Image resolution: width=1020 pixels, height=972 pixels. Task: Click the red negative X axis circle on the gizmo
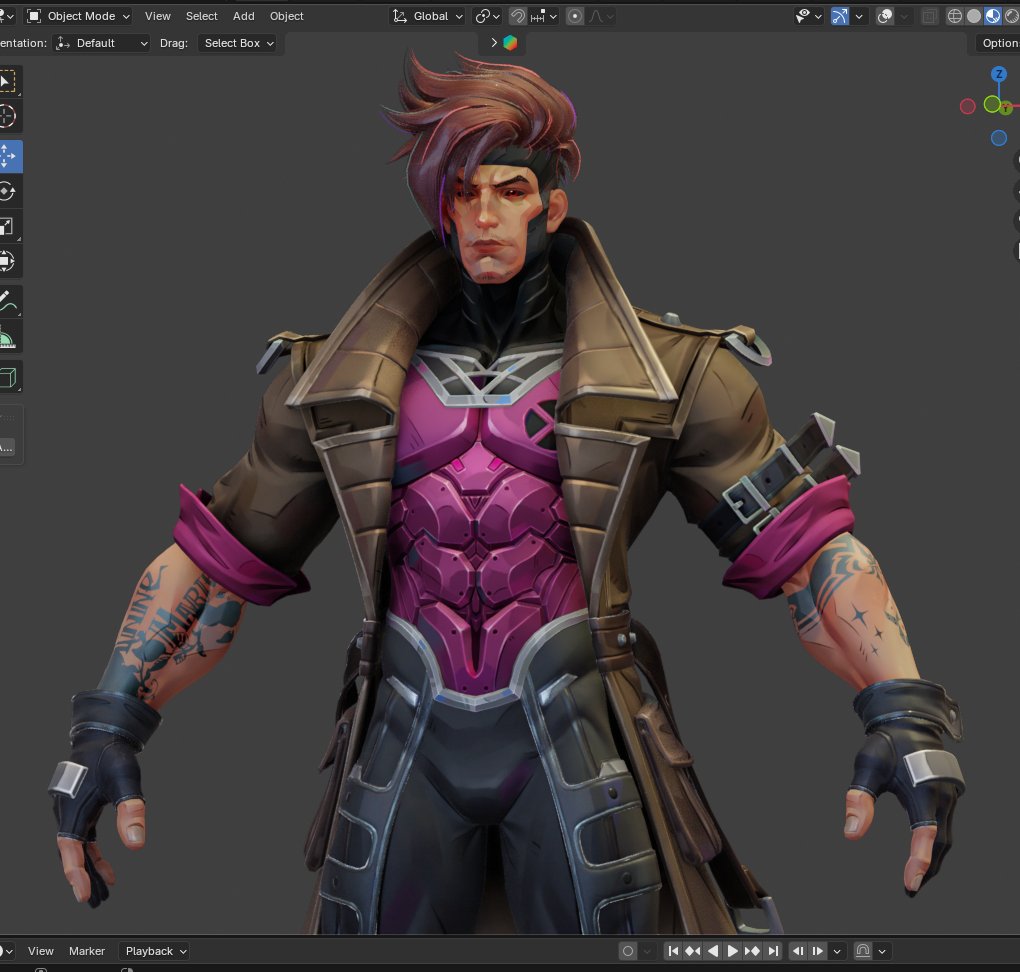click(967, 106)
